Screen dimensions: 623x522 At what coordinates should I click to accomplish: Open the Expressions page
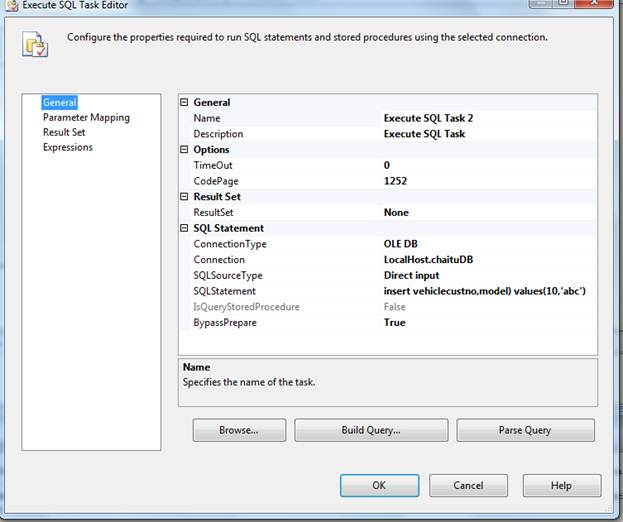tap(67, 147)
